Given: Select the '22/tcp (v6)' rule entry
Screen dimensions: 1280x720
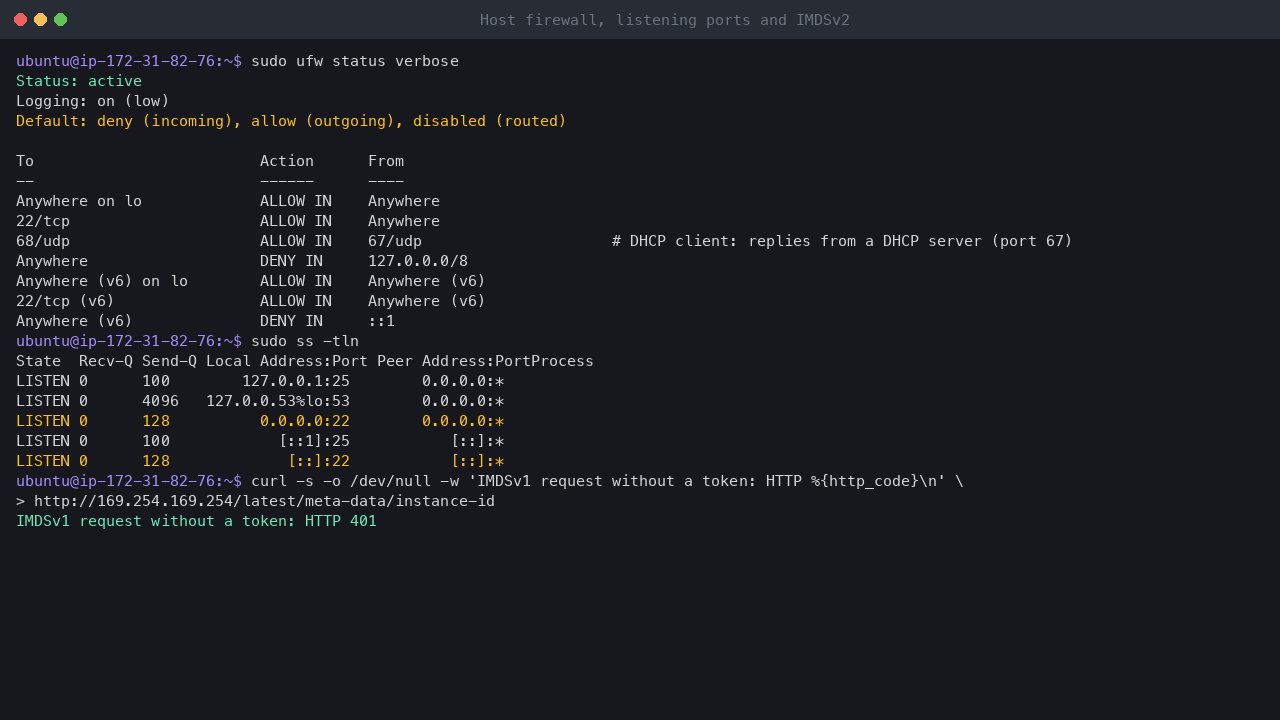Looking at the screenshot, I should coord(65,301).
